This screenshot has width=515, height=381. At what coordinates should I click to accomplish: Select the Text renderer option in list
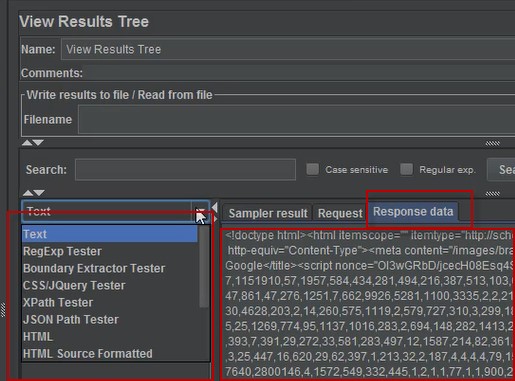click(110, 234)
